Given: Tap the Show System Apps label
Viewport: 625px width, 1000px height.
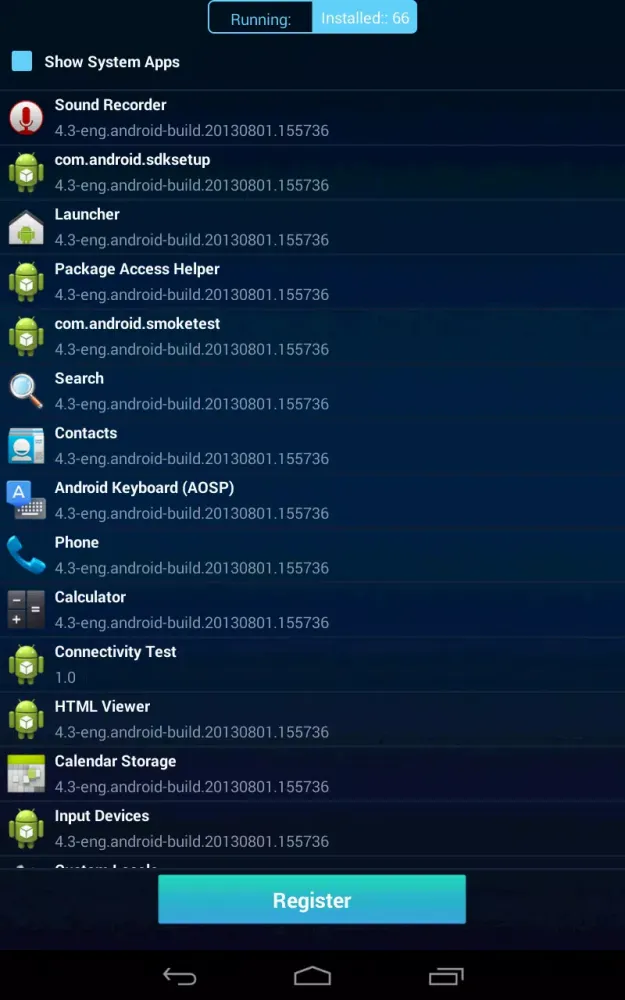Looking at the screenshot, I should click(x=112, y=62).
